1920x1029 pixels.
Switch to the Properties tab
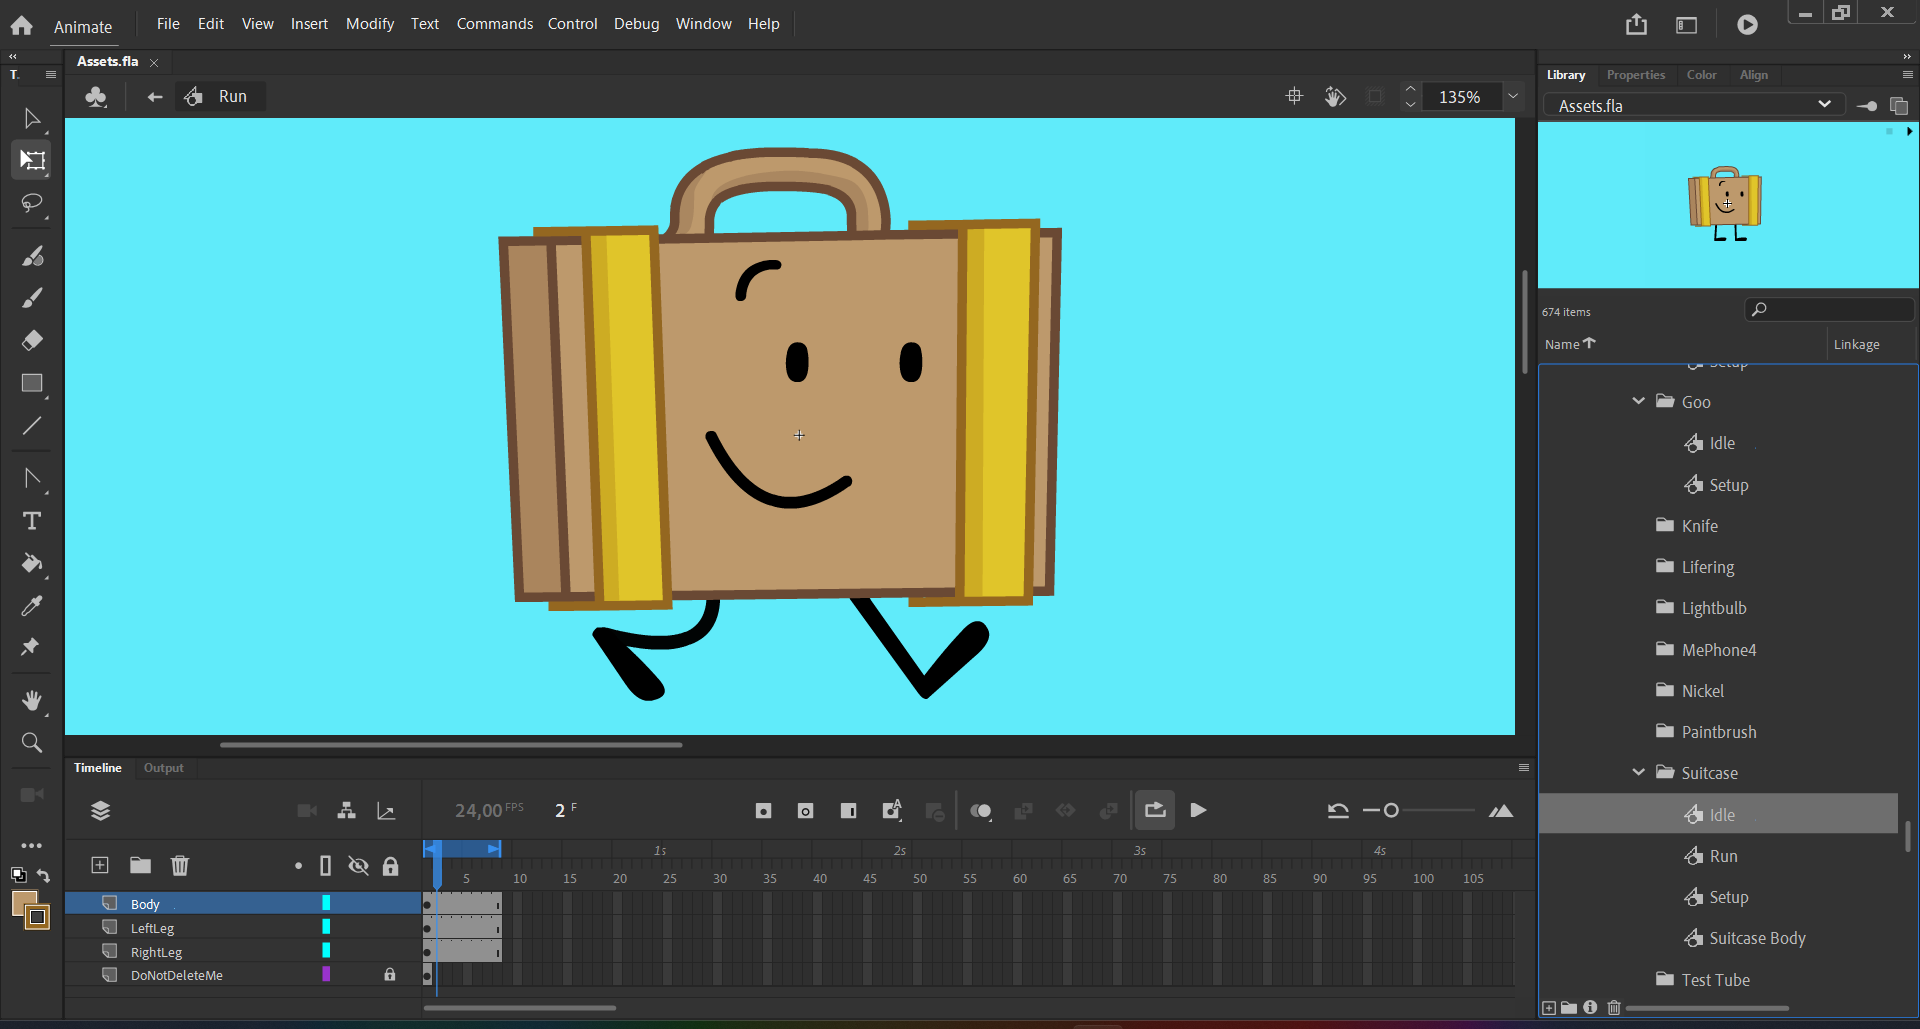coord(1636,75)
